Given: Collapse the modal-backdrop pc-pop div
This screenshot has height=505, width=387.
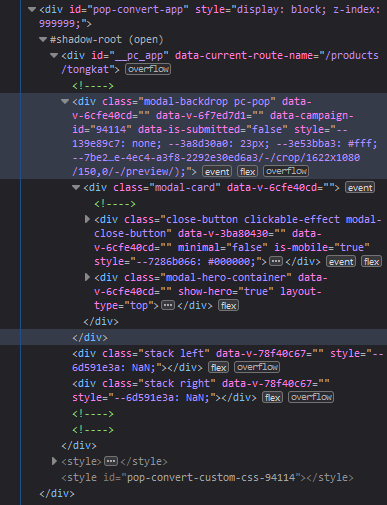Looking at the screenshot, I should 65,101.
